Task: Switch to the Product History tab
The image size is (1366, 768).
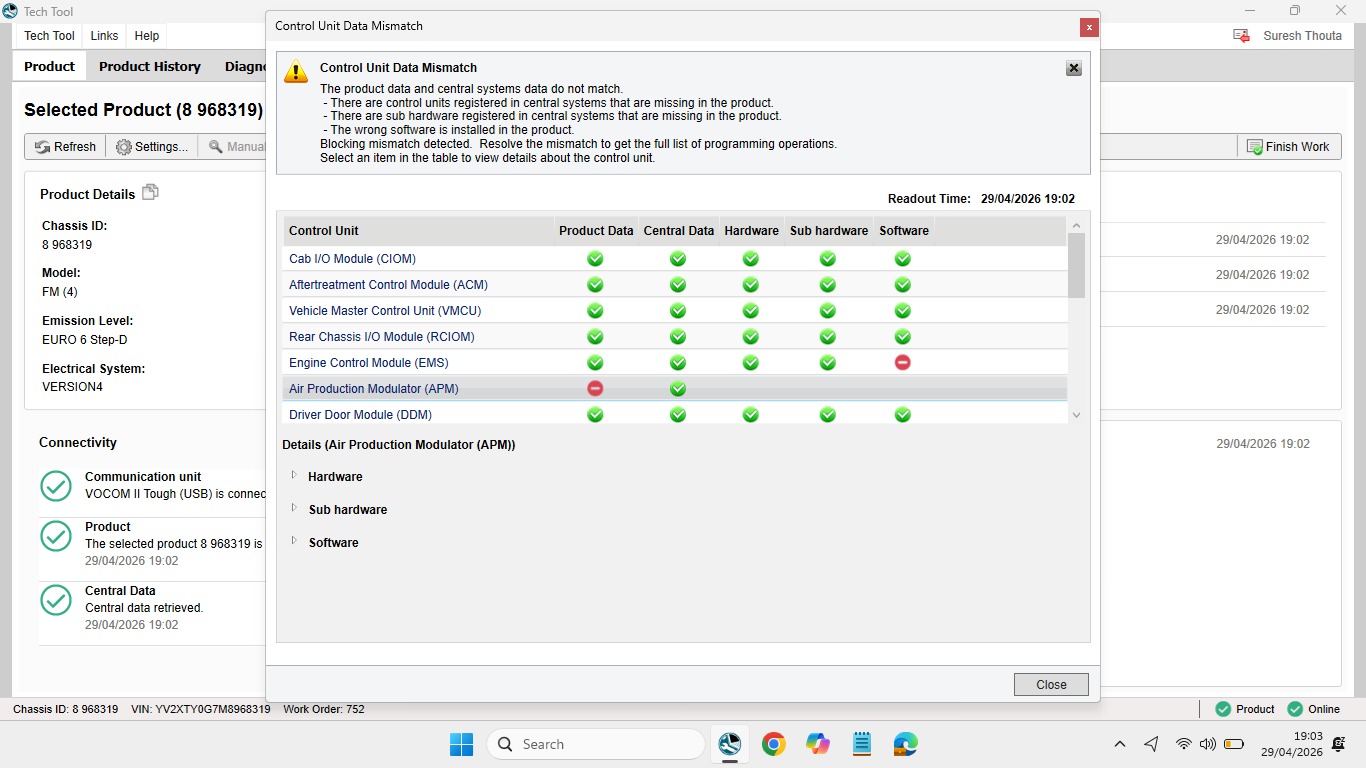Action: click(x=150, y=66)
